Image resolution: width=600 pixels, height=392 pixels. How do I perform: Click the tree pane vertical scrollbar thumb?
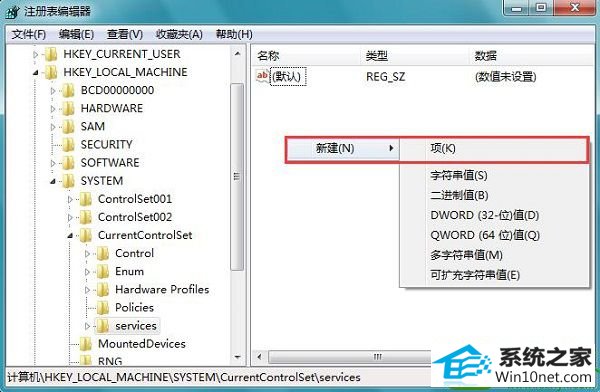coord(237,176)
